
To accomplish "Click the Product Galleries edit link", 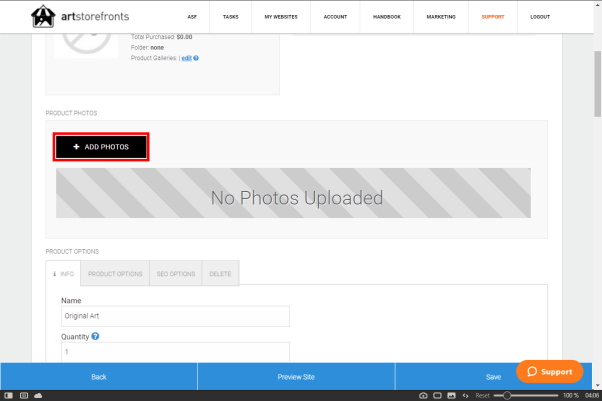I will click(x=185, y=58).
